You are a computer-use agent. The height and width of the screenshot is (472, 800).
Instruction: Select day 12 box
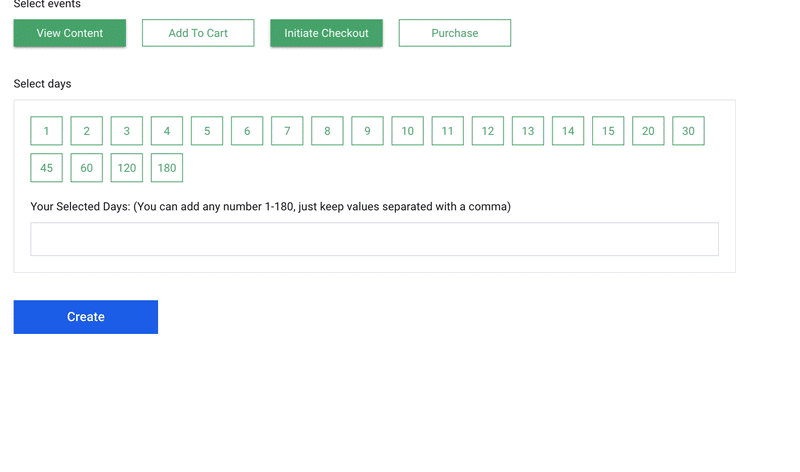click(x=488, y=131)
